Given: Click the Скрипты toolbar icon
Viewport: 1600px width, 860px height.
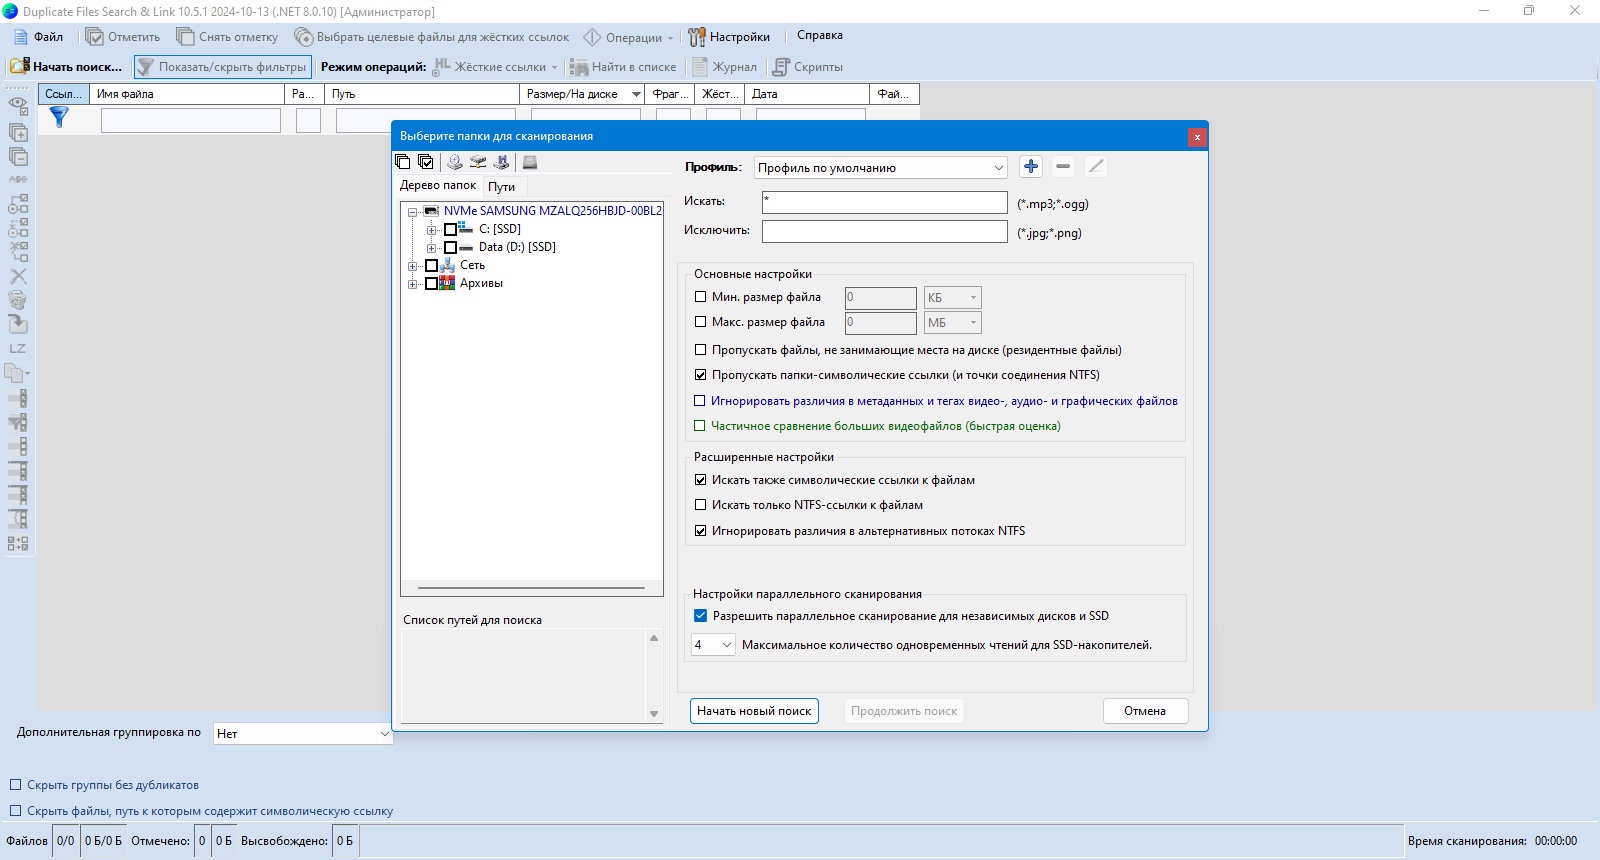Looking at the screenshot, I should pos(781,67).
